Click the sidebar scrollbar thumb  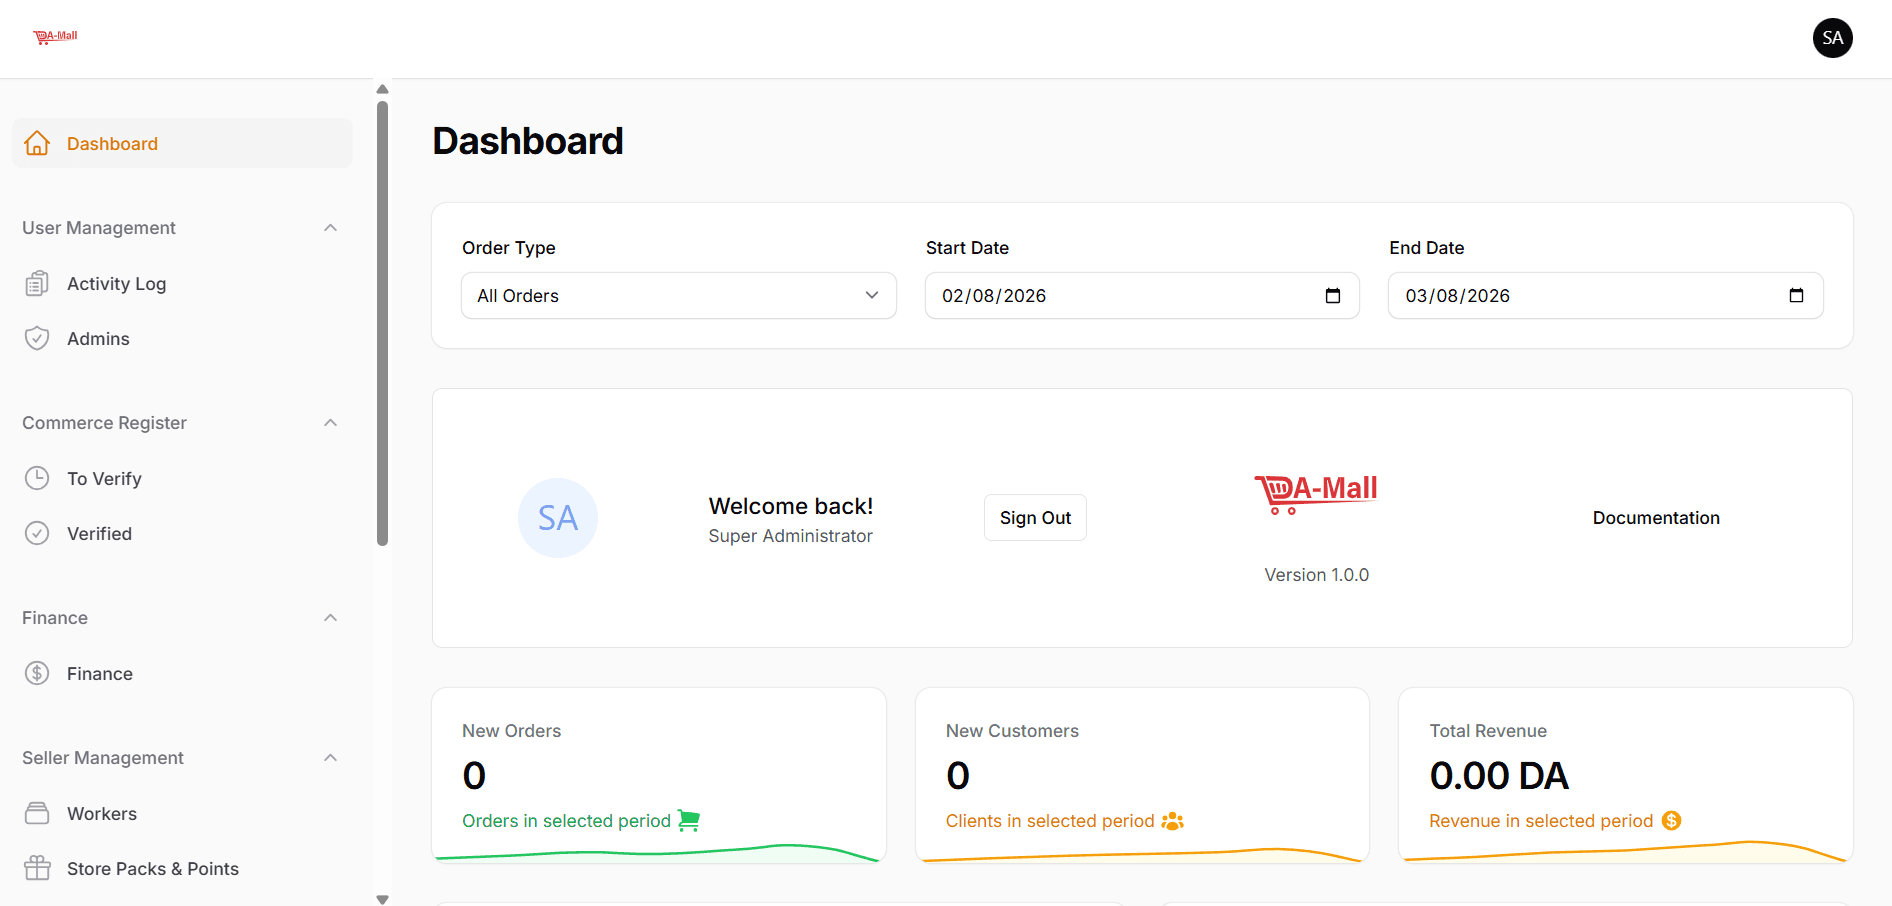(382, 323)
